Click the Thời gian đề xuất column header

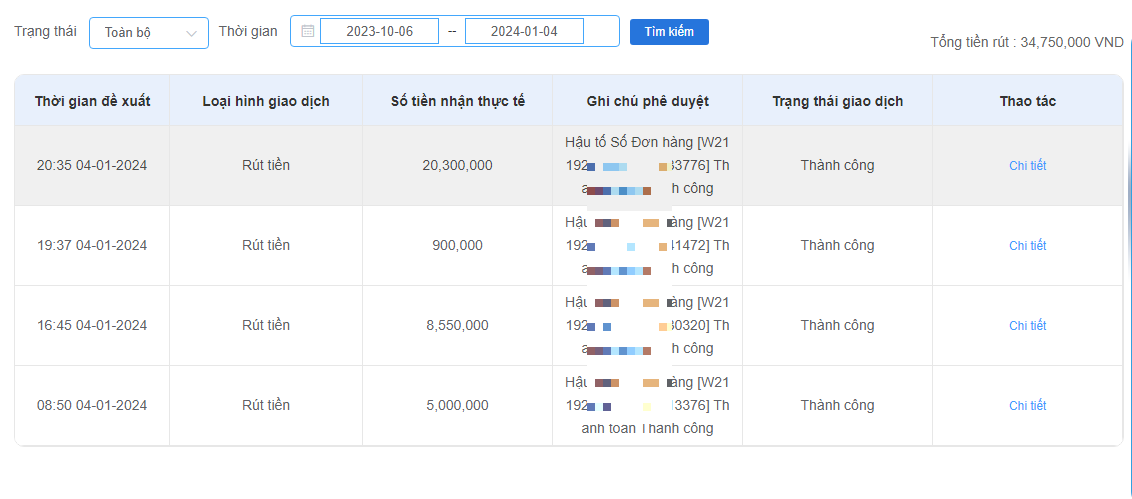[x=92, y=101]
